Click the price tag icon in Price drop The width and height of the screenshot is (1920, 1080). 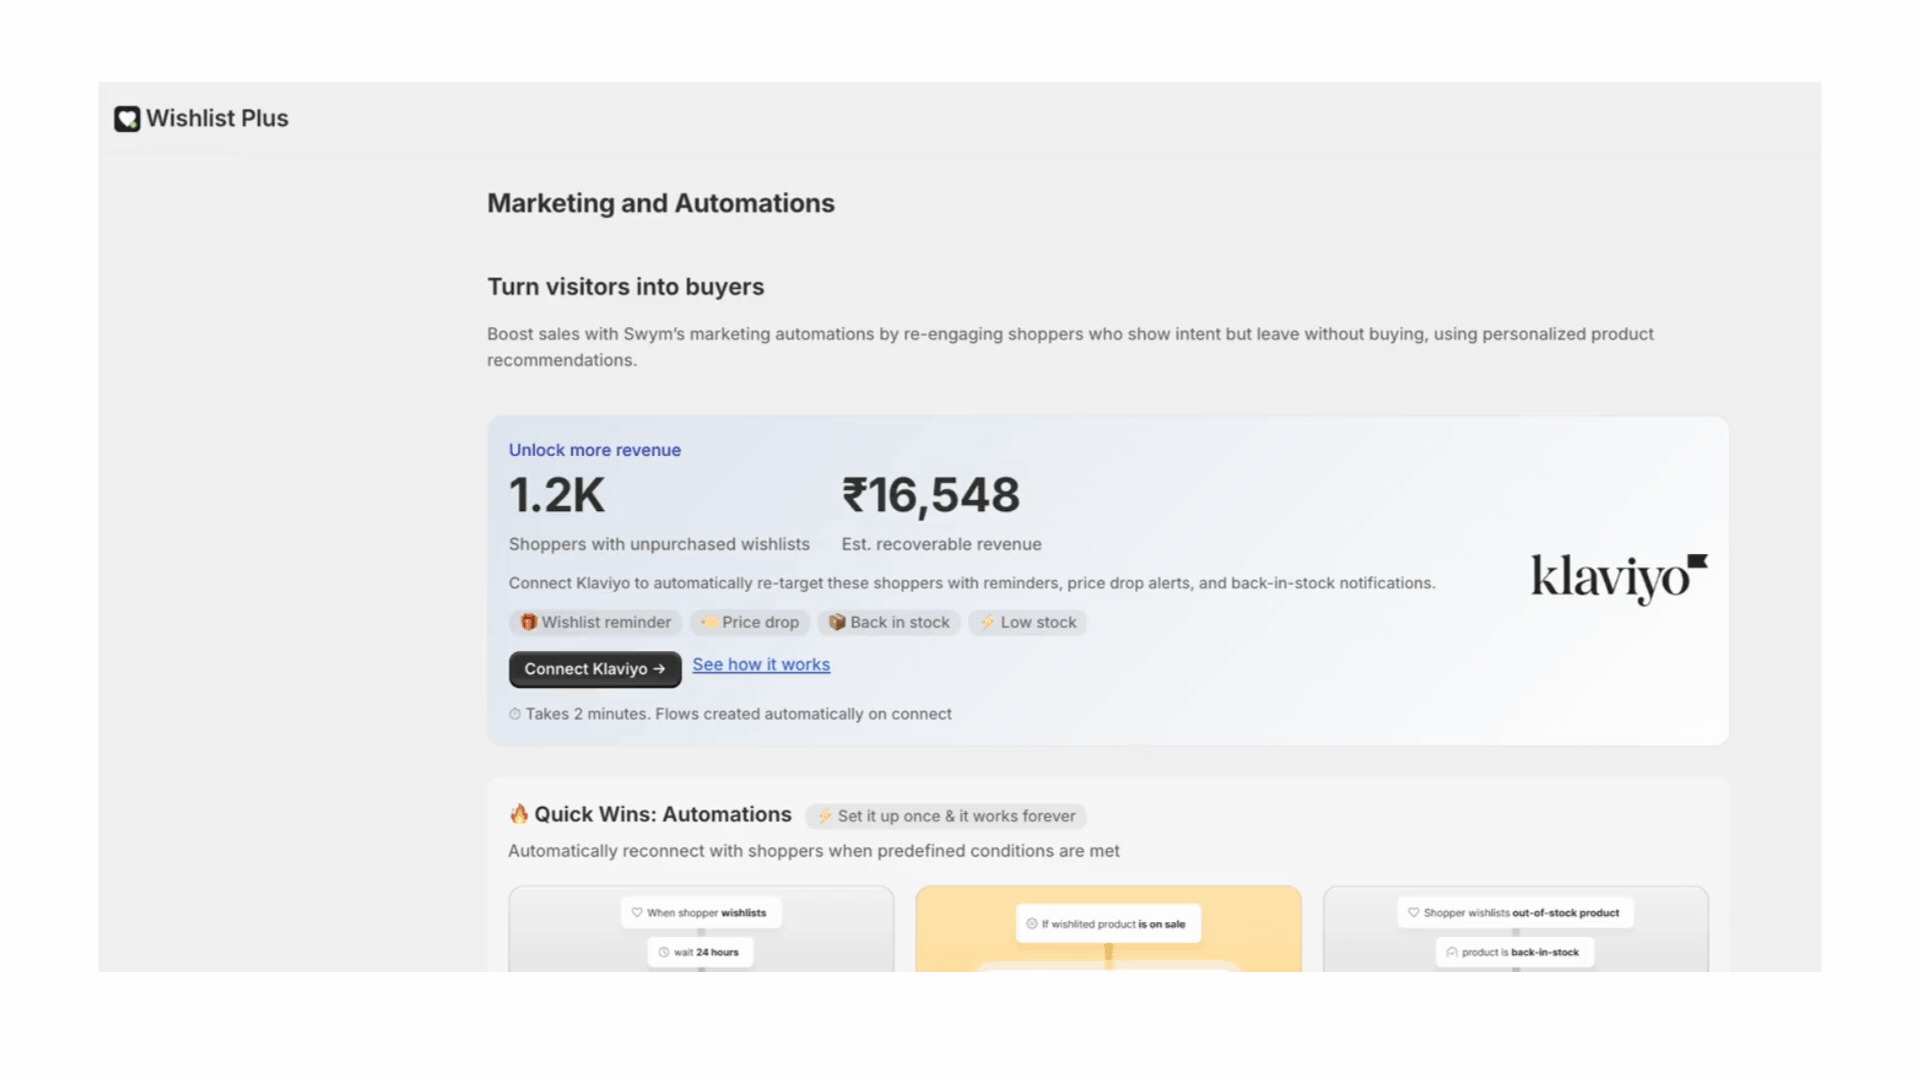[709, 622]
